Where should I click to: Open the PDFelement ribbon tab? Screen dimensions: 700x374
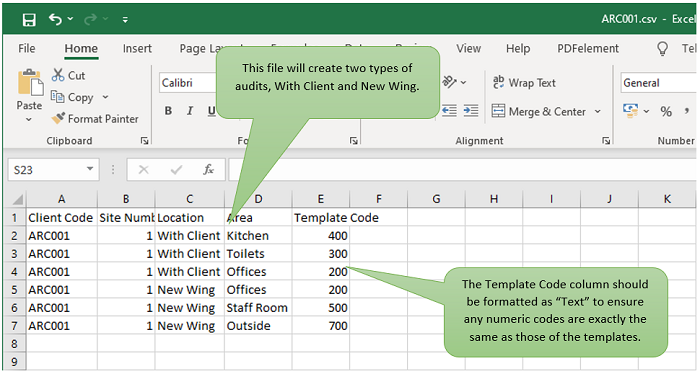click(588, 48)
